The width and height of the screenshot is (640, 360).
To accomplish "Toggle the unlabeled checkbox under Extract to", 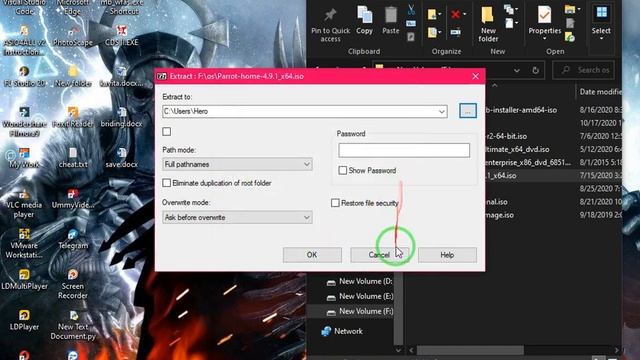I will (x=167, y=131).
